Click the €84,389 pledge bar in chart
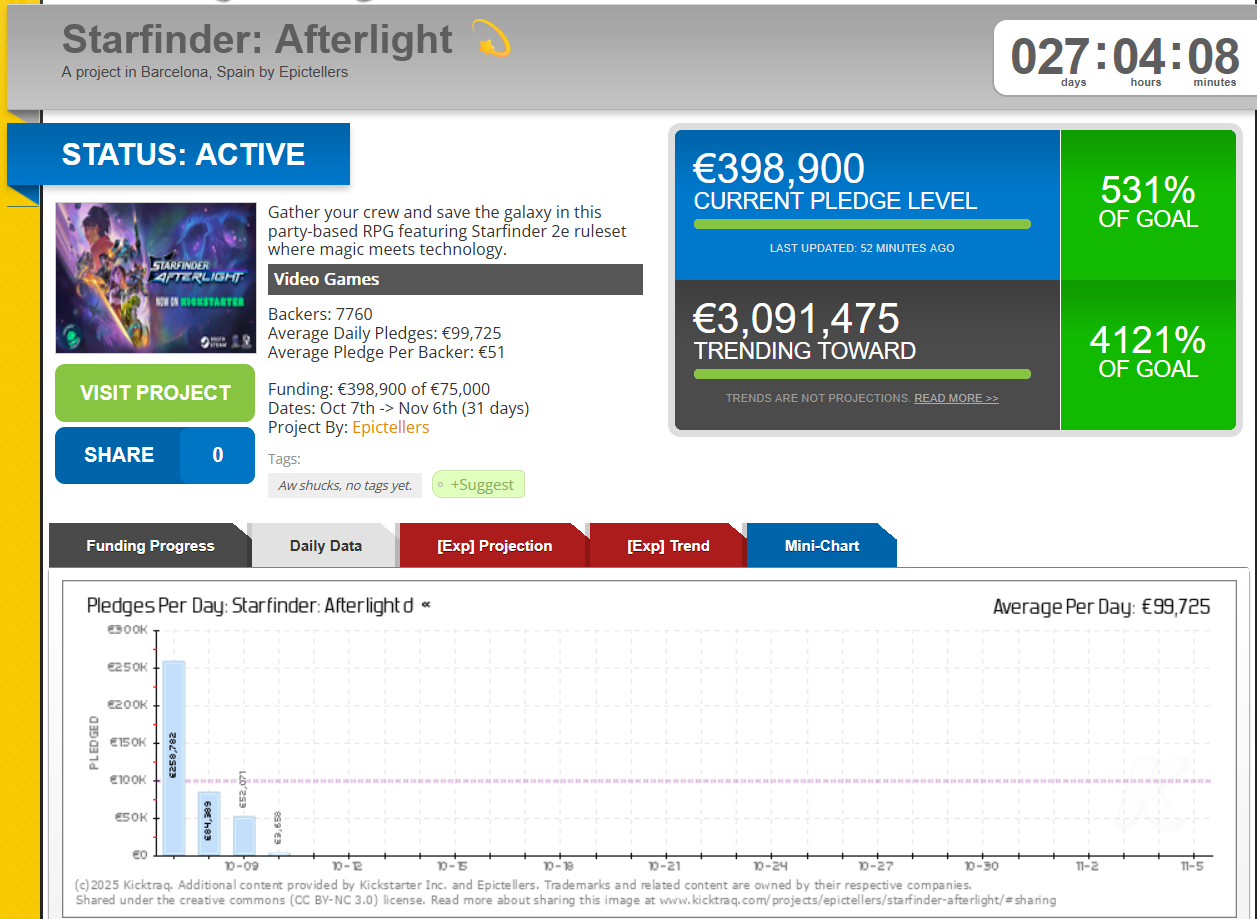This screenshot has width=1257, height=919. click(209, 823)
